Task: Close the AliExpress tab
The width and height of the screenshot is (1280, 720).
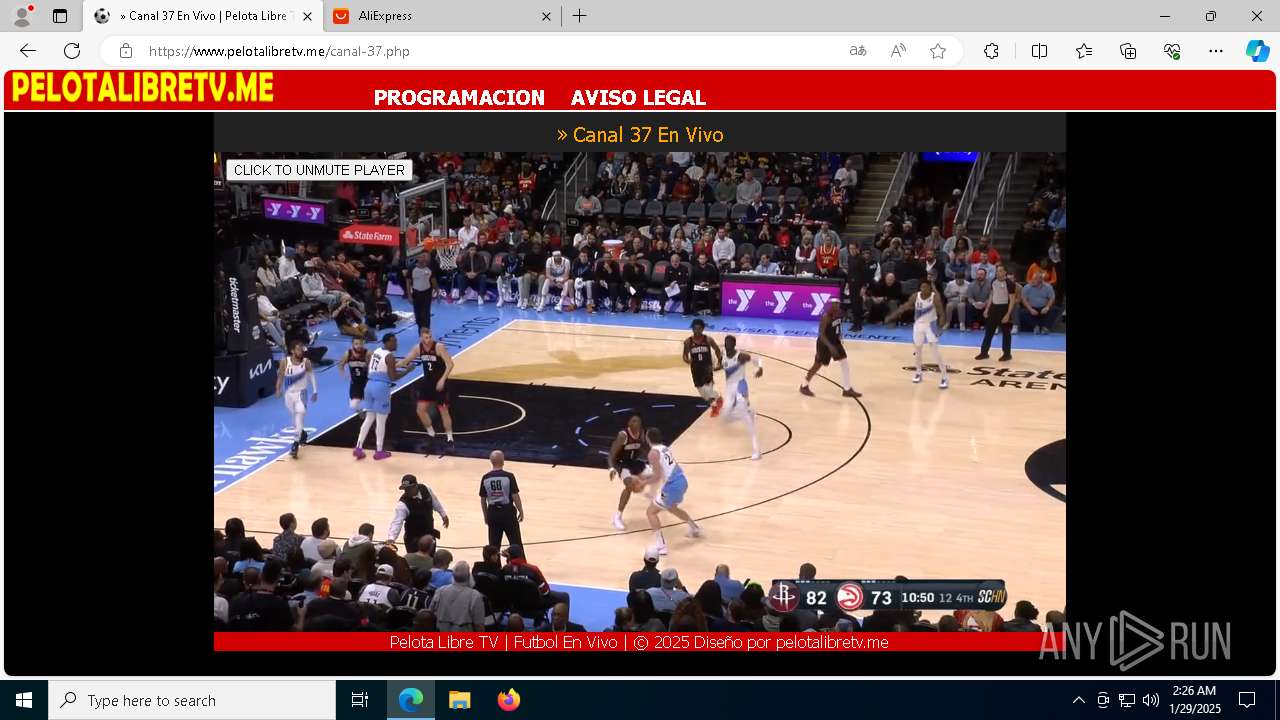Action: pyautogui.click(x=546, y=16)
